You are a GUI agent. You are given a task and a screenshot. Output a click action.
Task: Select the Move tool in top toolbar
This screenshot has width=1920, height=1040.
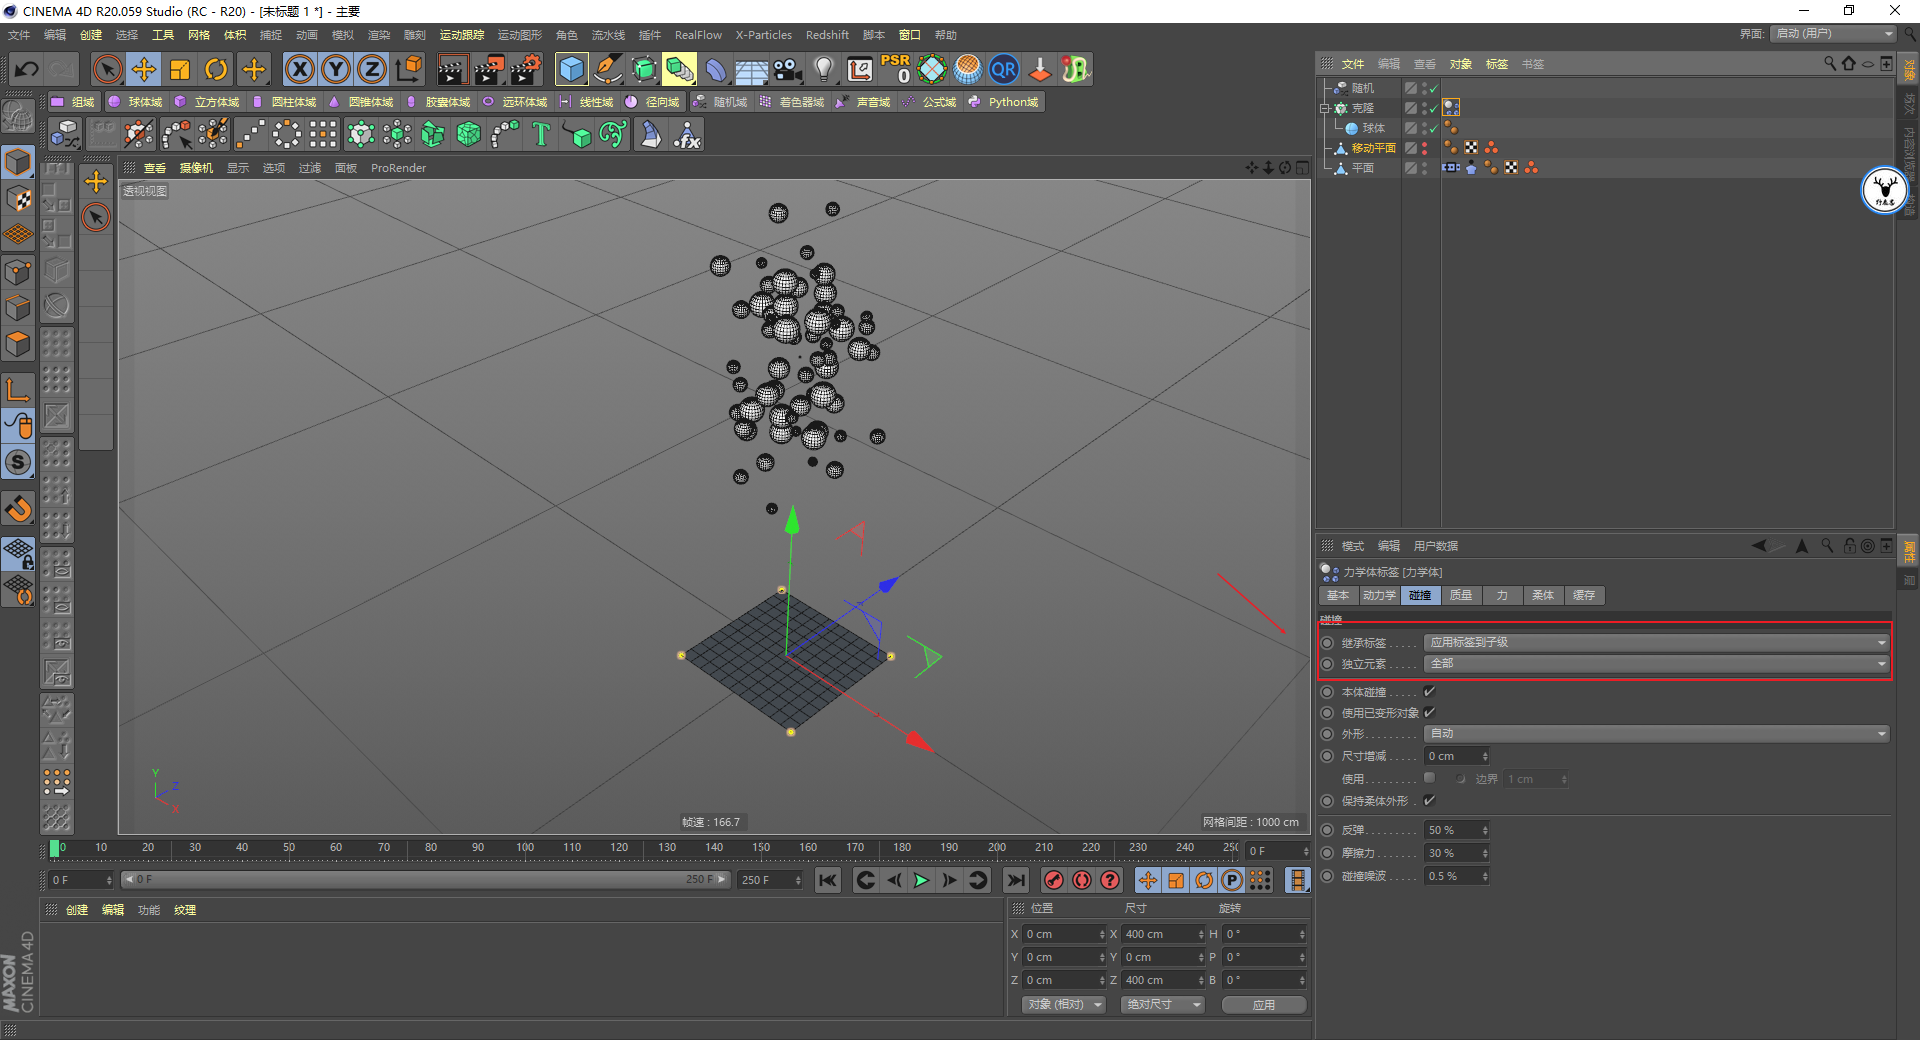(x=144, y=69)
